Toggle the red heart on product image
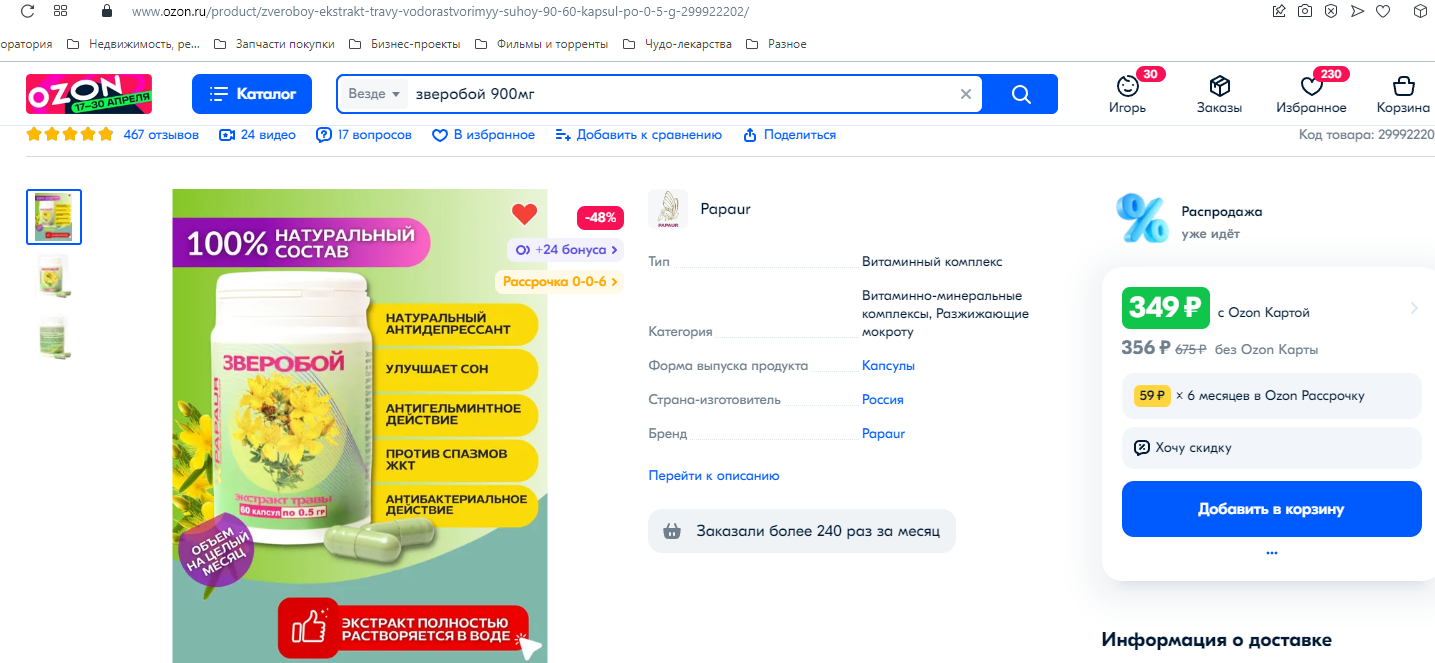This screenshot has height=663, width=1435. pos(524,213)
